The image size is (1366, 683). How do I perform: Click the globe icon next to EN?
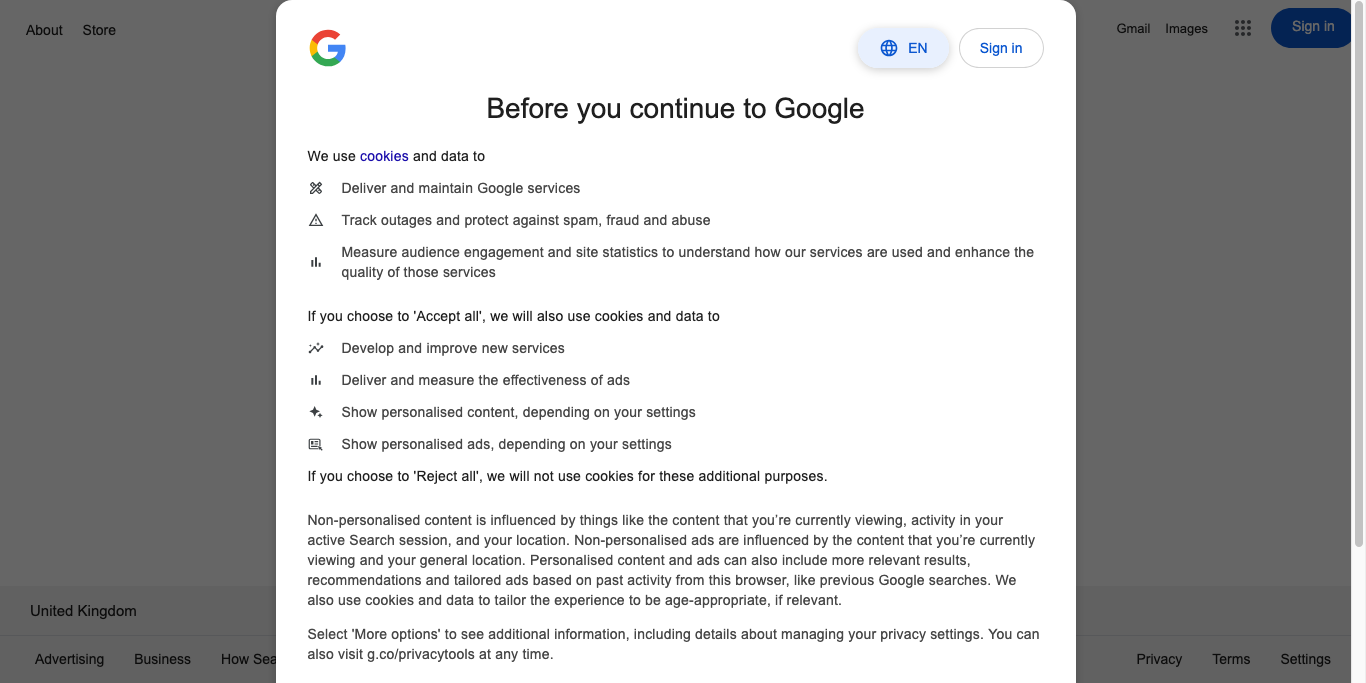[x=888, y=47]
